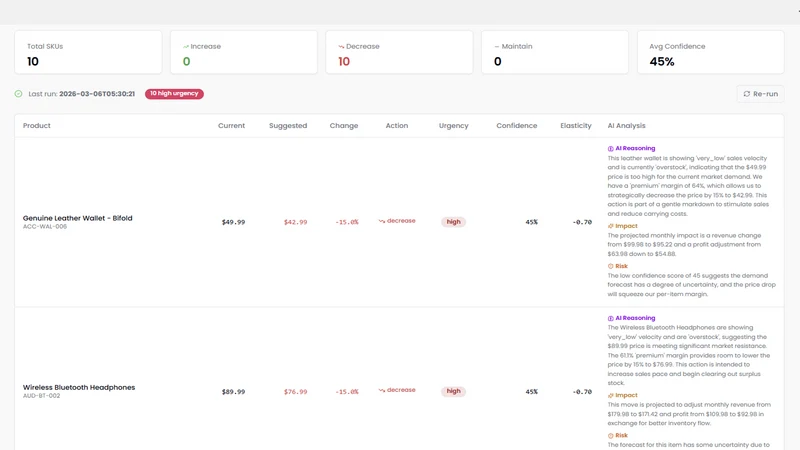Click the wallet row Impact icon
This screenshot has height=450, width=800.
pyautogui.click(x=610, y=226)
